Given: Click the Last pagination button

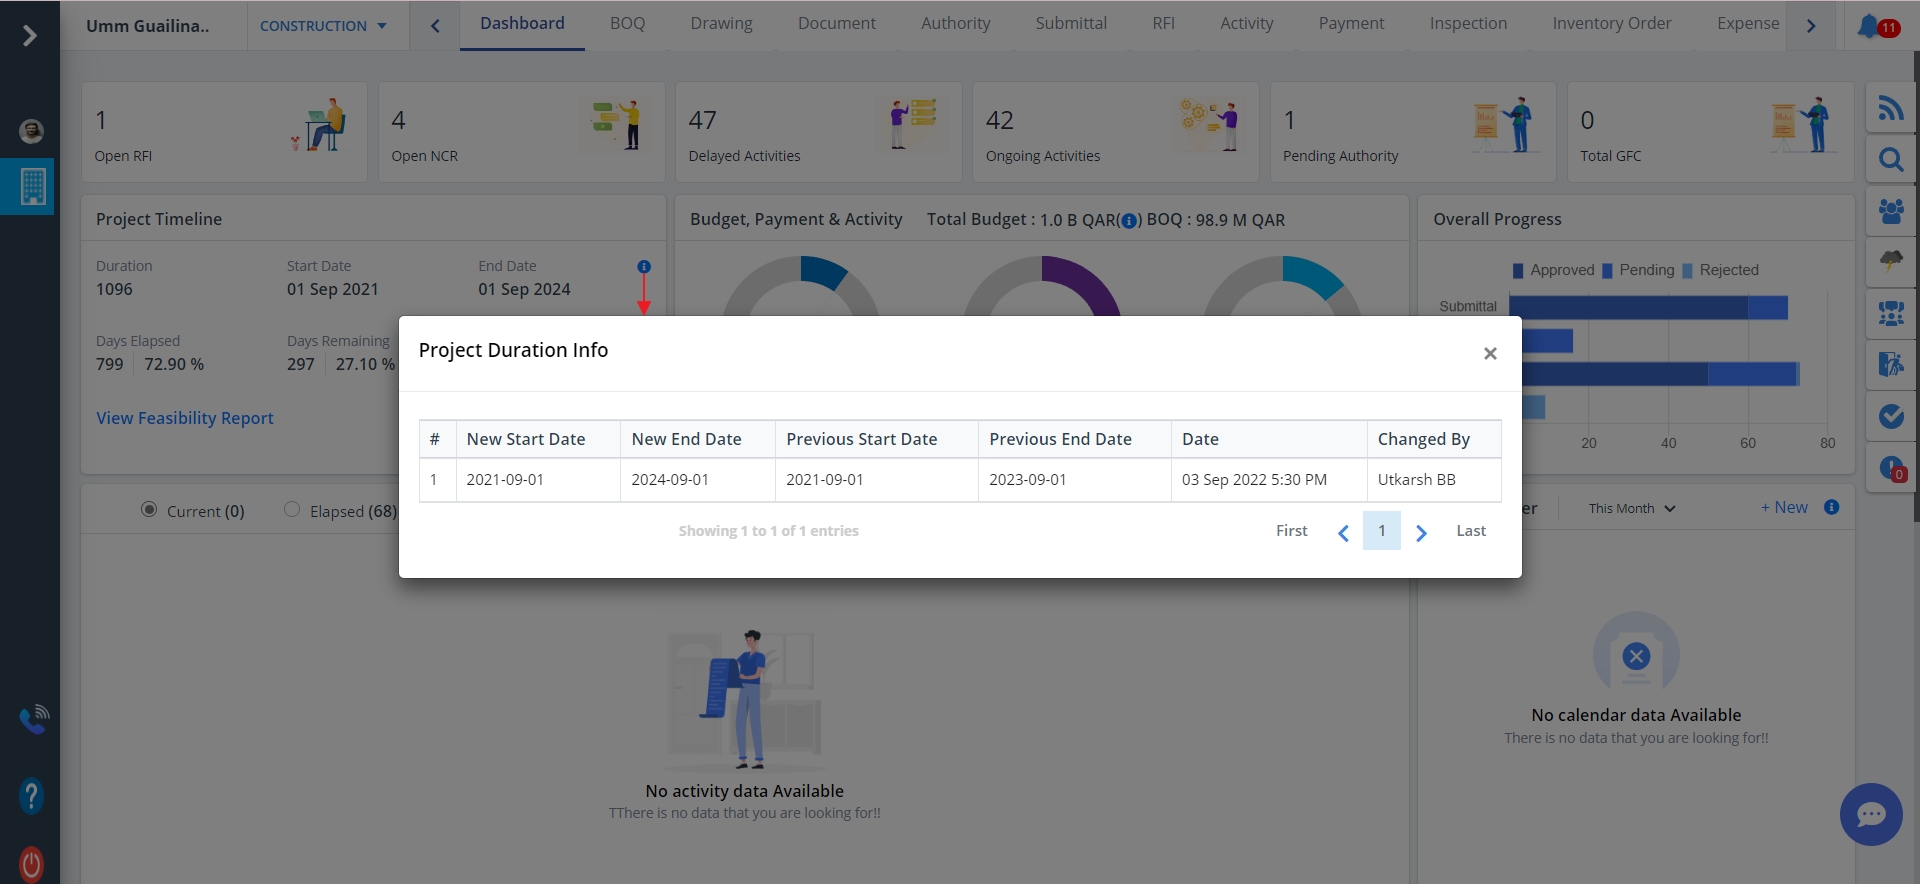Looking at the screenshot, I should coord(1470,531).
